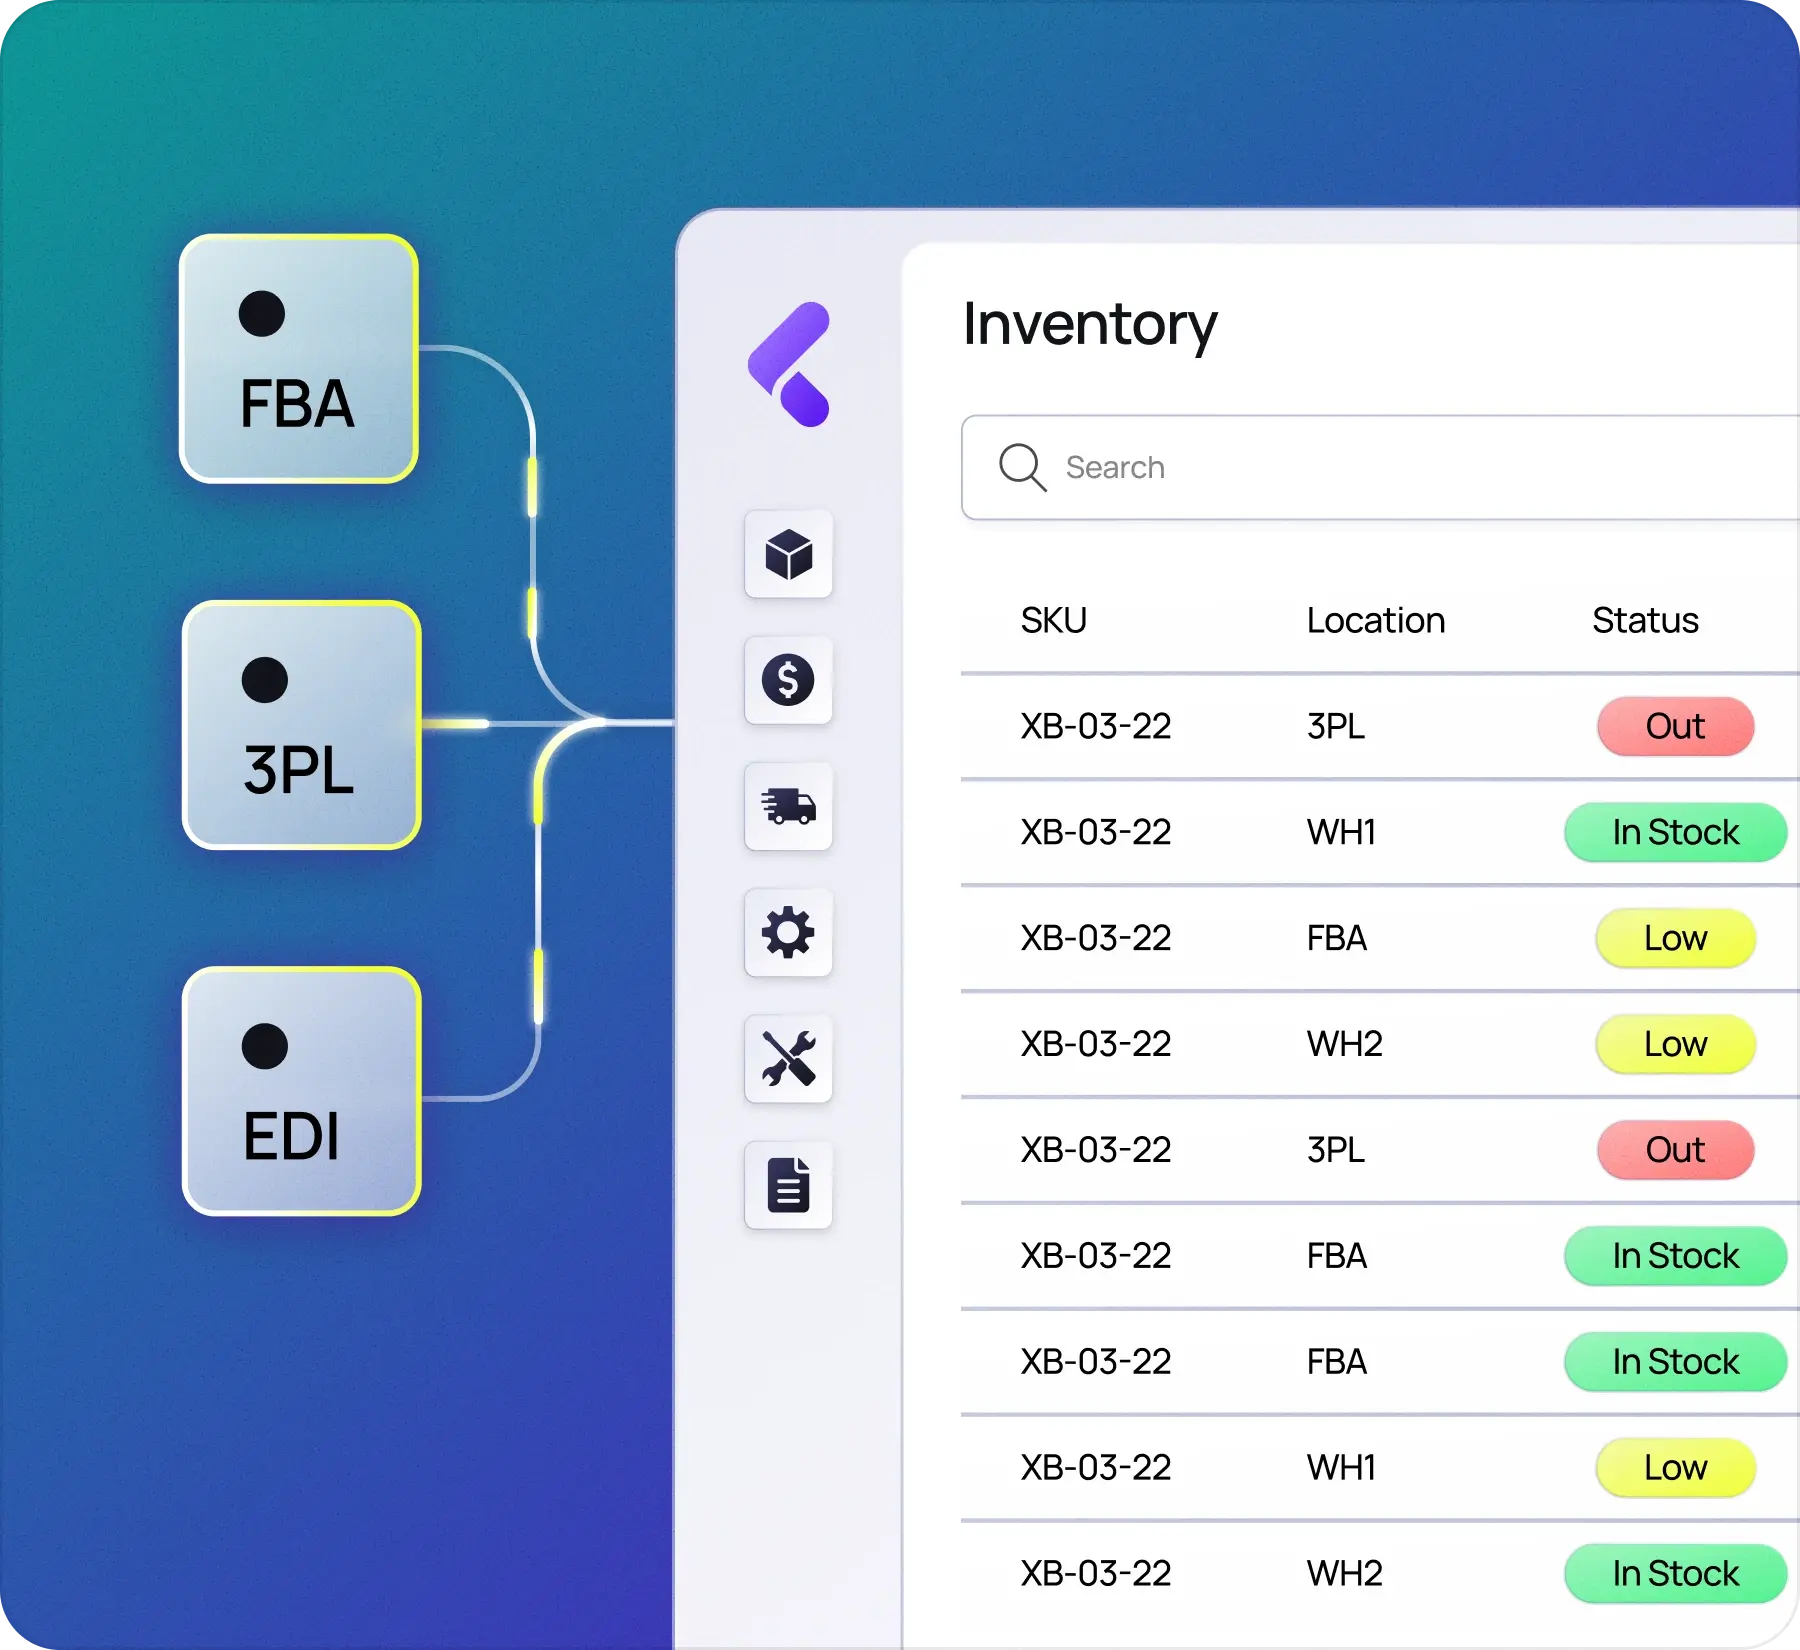1800x1650 pixels.
Task: Click the black dot on FBA card
Action: (262, 314)
